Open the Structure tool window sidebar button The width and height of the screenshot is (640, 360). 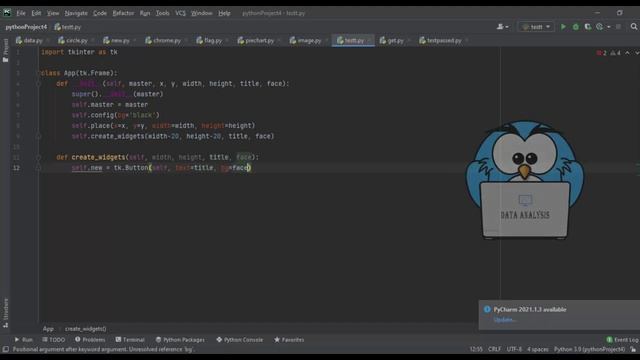tap(5, 313)
